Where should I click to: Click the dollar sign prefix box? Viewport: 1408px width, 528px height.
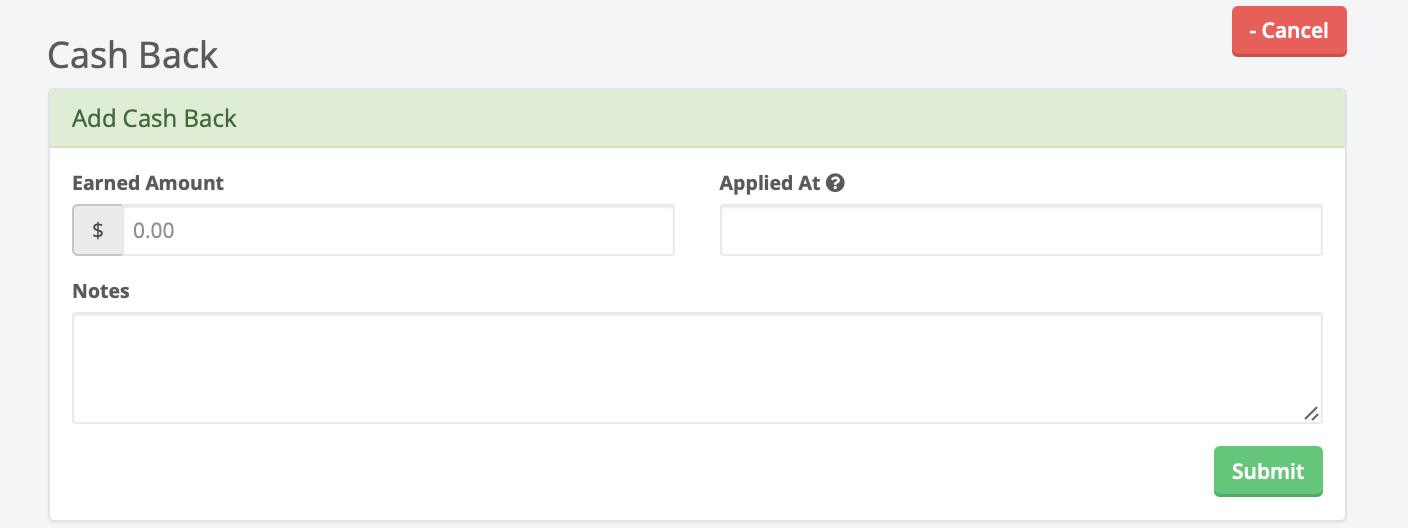(98, 230)
